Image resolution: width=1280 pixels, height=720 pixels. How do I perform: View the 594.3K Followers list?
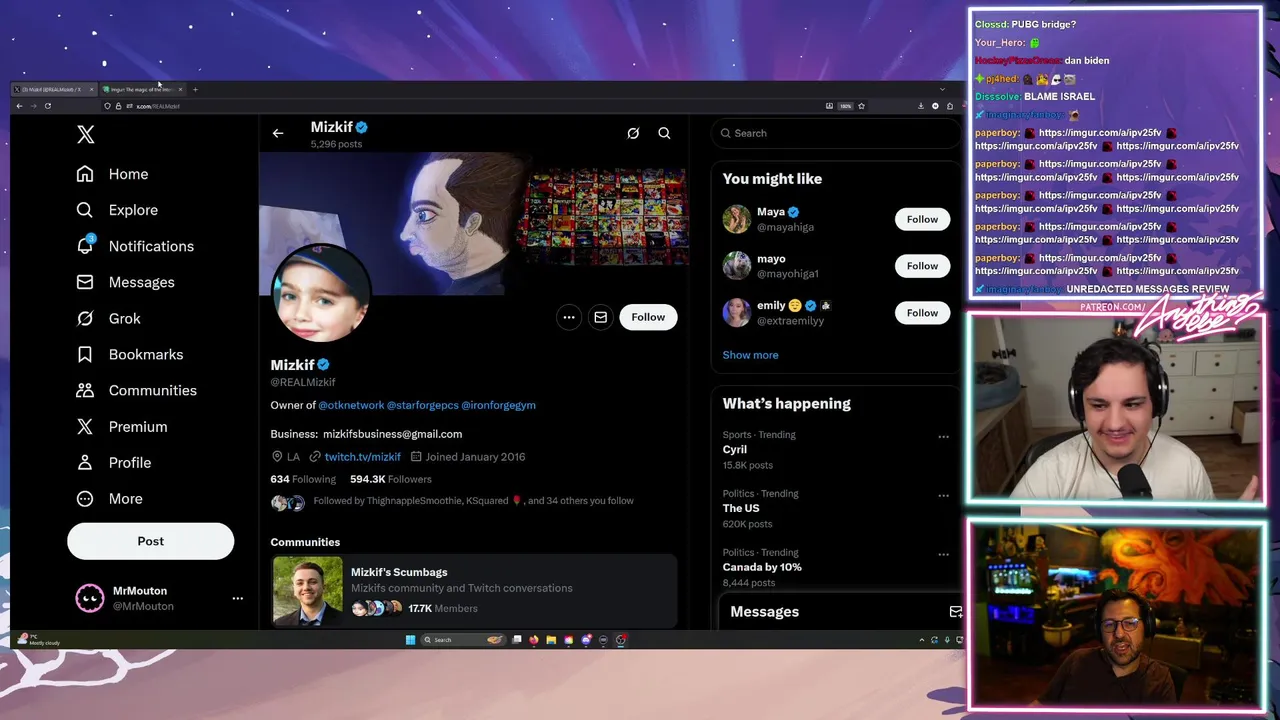coord(391,479)
